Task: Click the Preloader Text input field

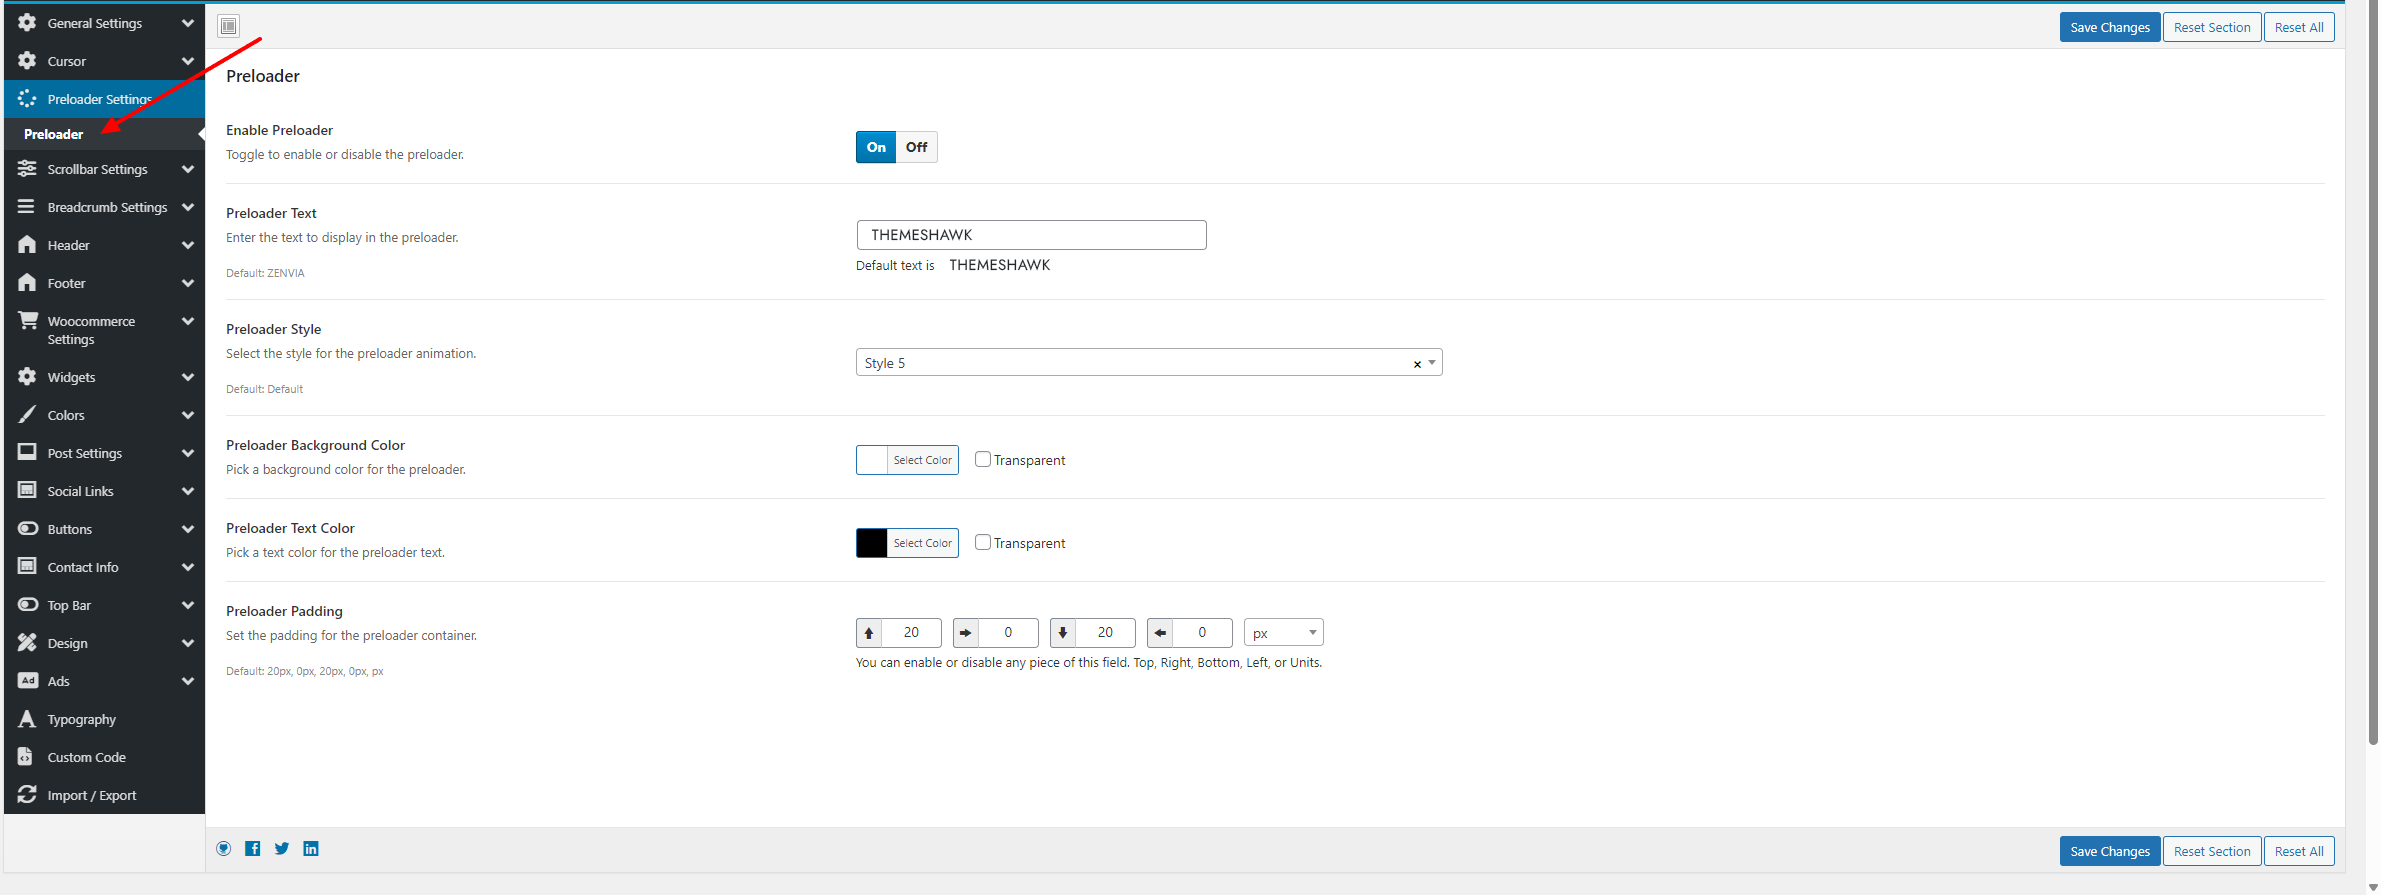Action: coord(1031,235)
